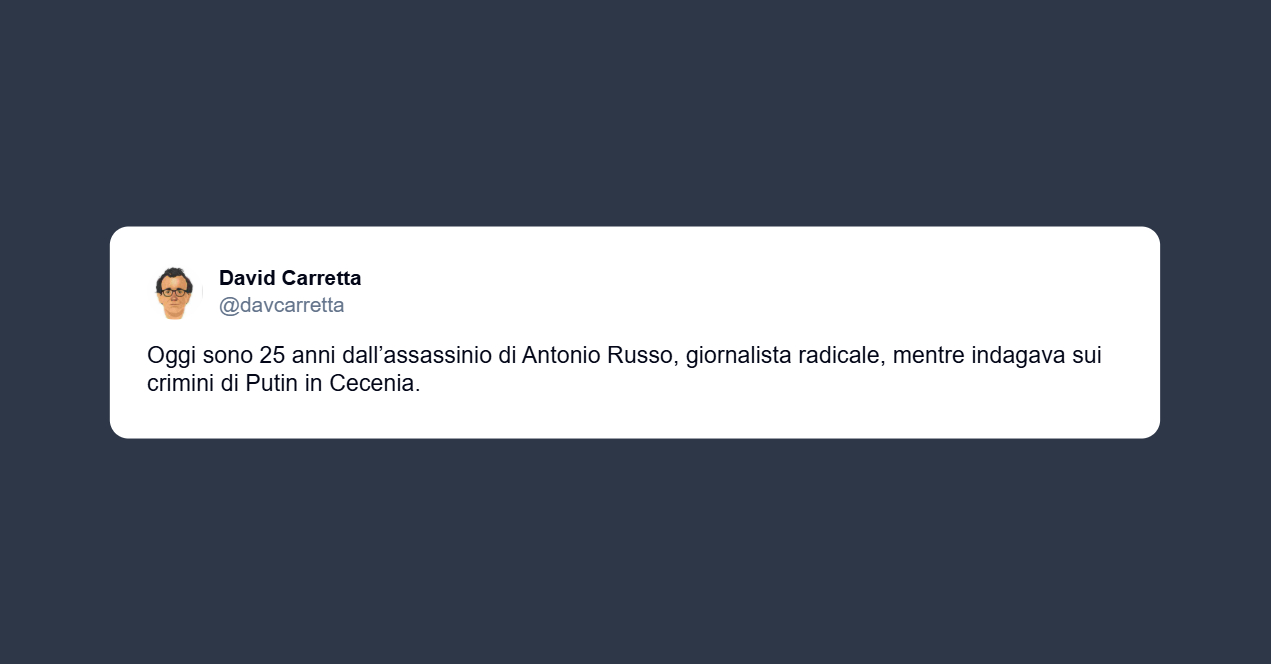Open the David Carretta display name

click(290, 278)
